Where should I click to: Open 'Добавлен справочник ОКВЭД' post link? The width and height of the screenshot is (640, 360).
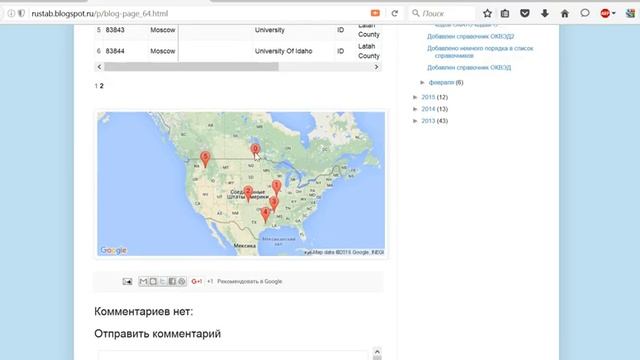[469, 67]
